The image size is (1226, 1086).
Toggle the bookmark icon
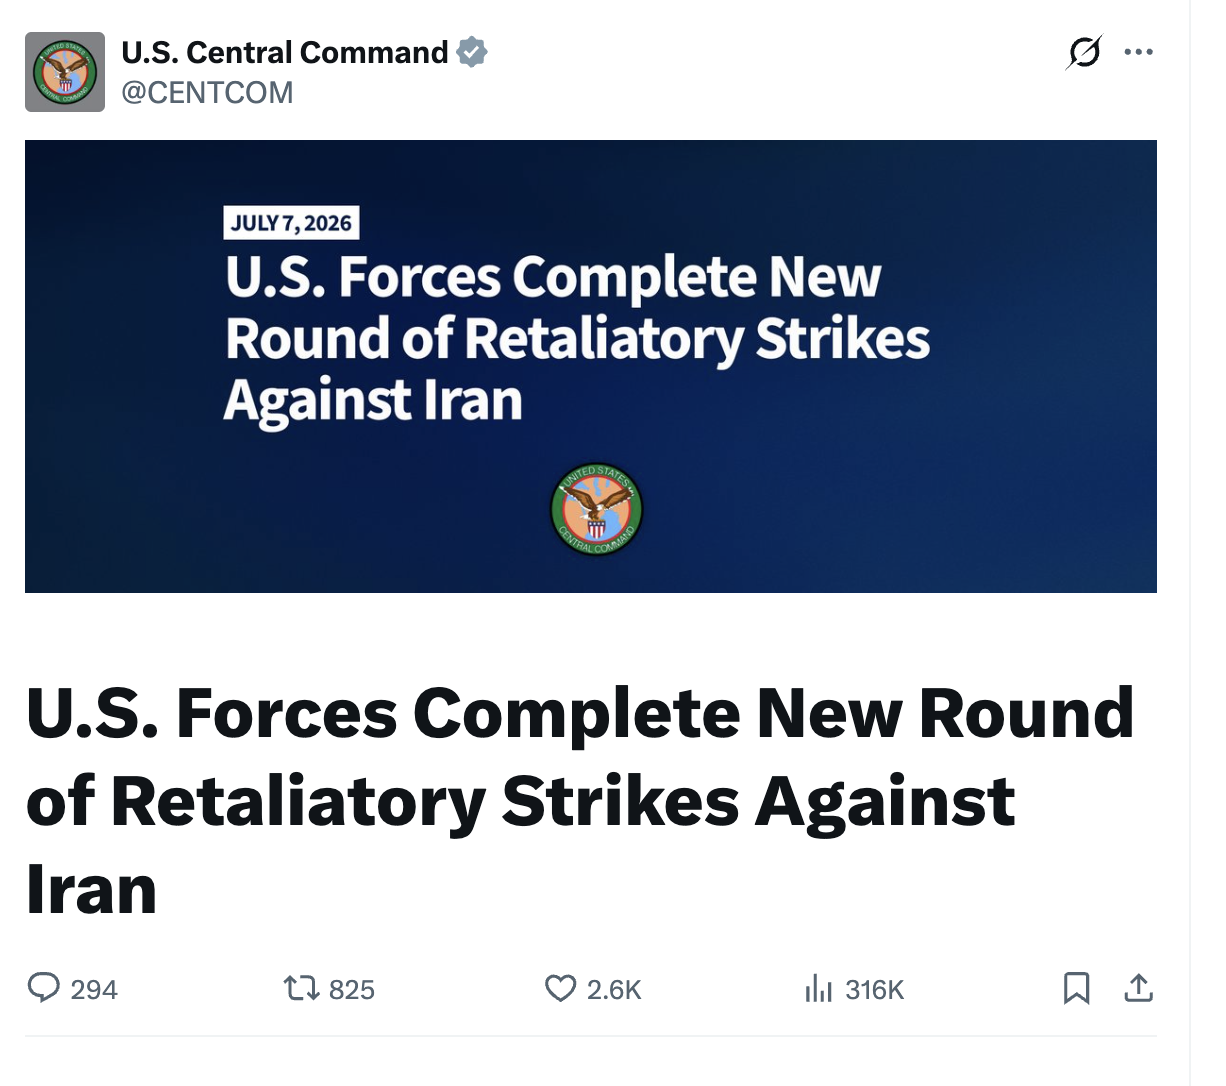[x=1077, y=989]
